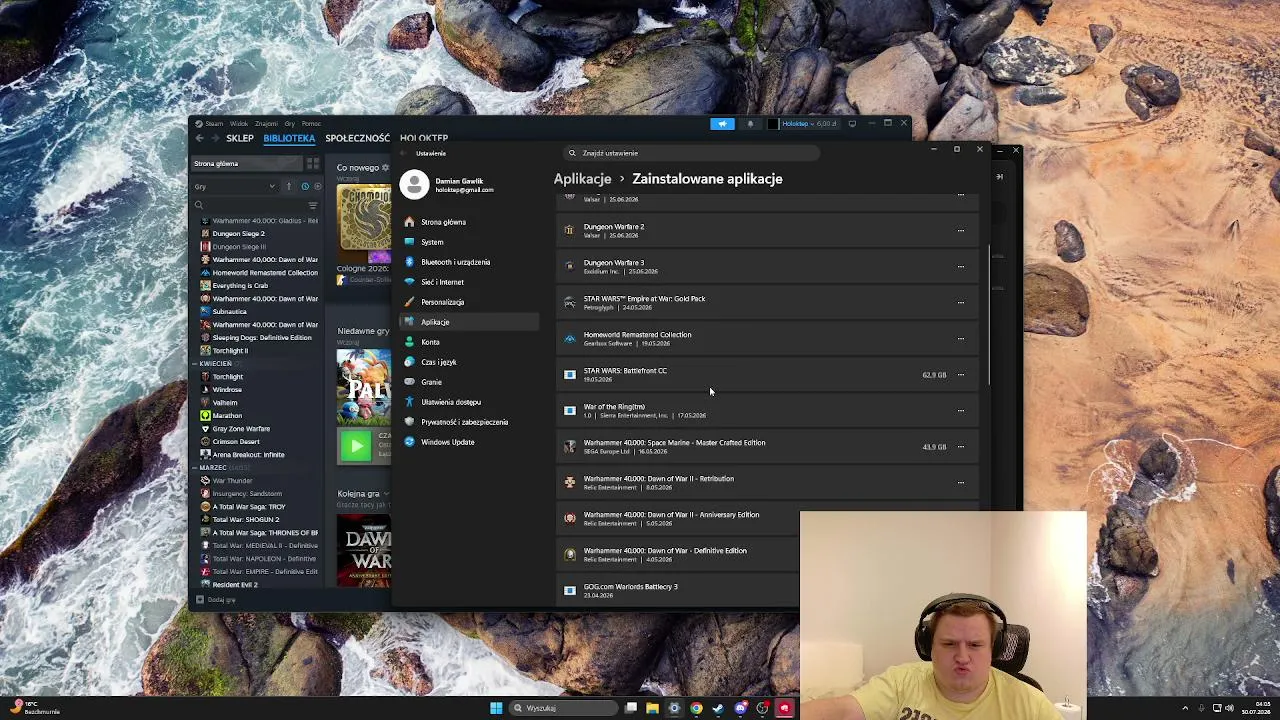The width and height of the screenshot is (1280, 720).
Task: Open options for War of the Ring
Action: [961, 411]
